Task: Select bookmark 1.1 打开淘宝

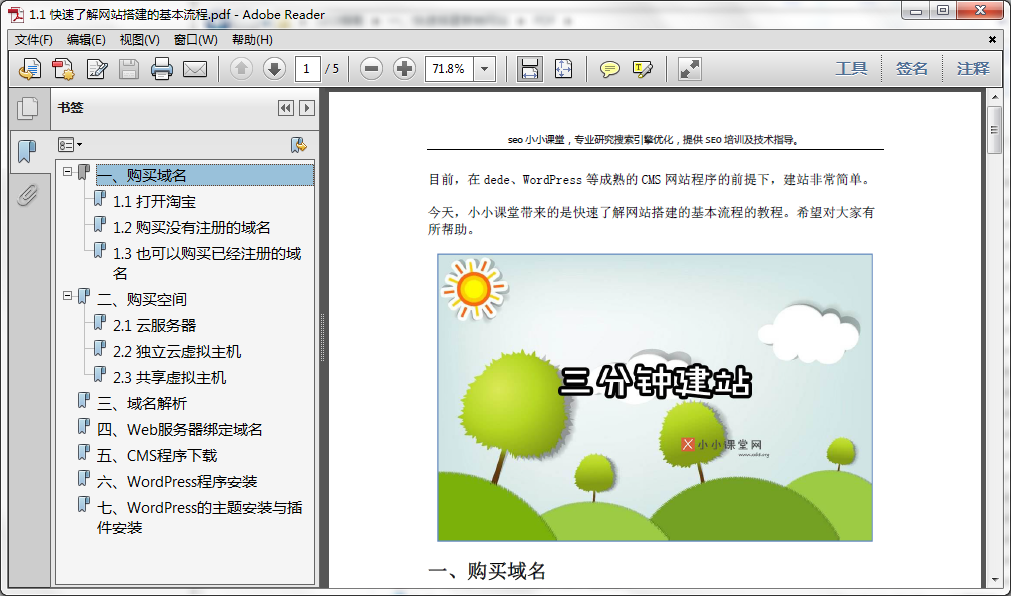Action: 154,201
